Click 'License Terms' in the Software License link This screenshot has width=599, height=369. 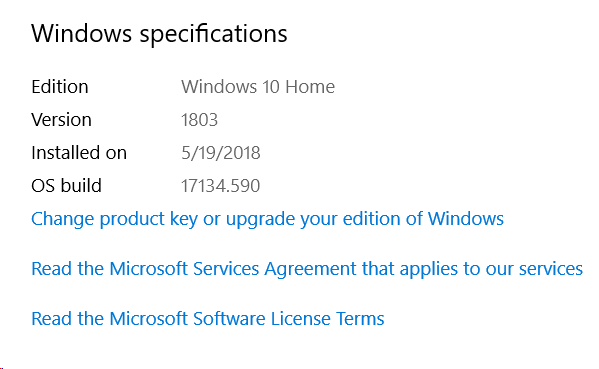point(327,319)
